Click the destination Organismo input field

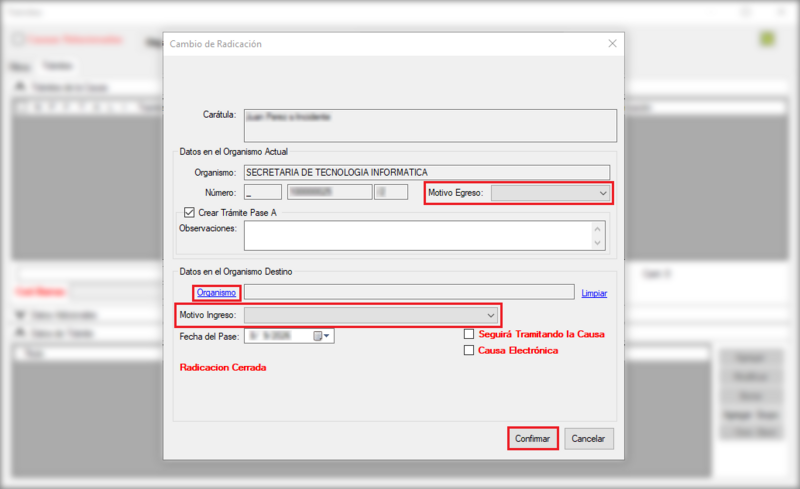point(409,292)
